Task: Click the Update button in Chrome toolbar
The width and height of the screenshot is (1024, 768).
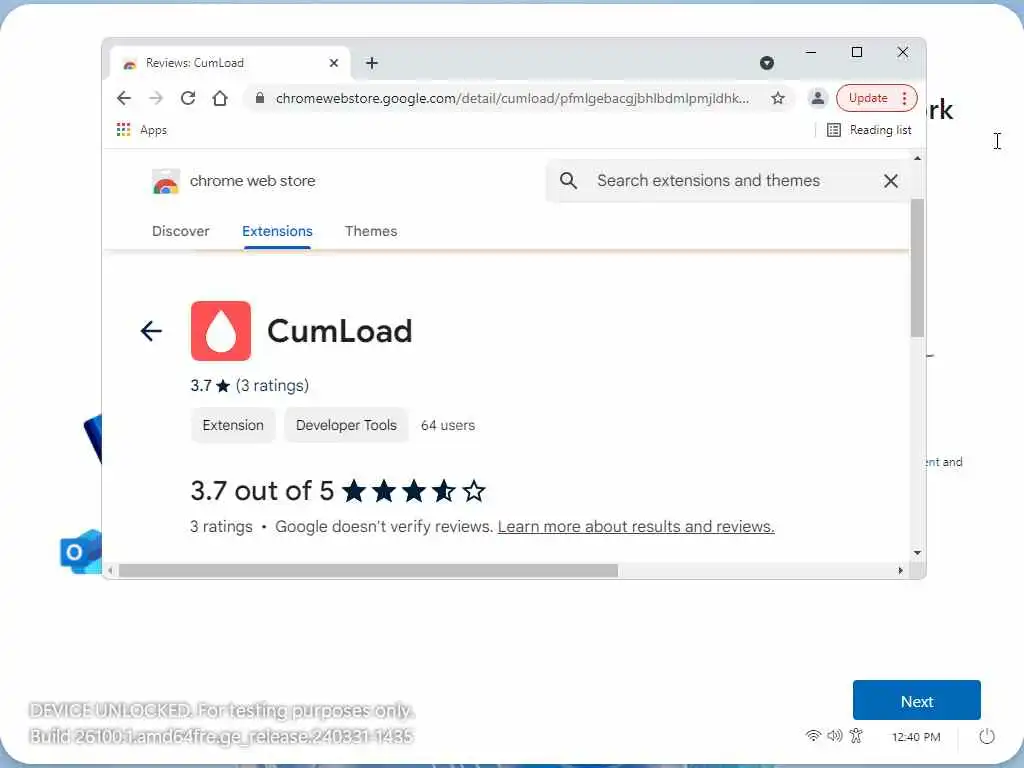Action: 868,98
